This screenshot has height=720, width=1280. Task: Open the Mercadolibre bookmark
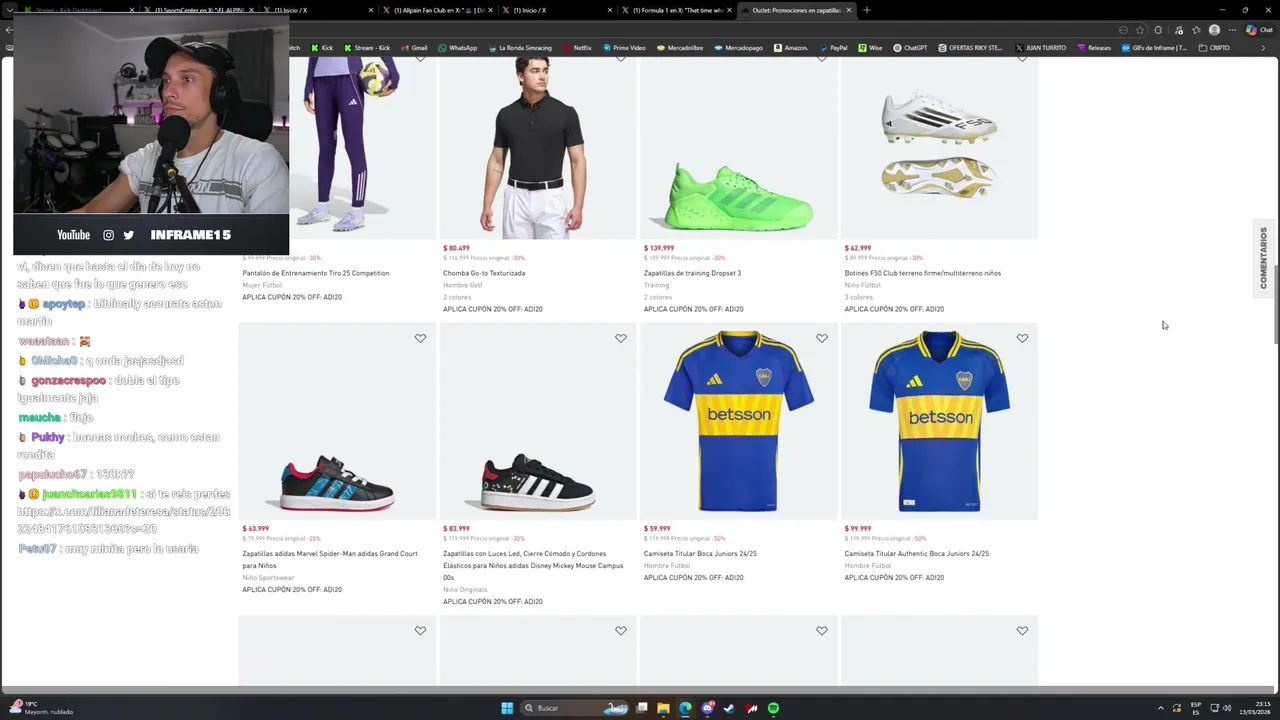click(x=680, y=48)
